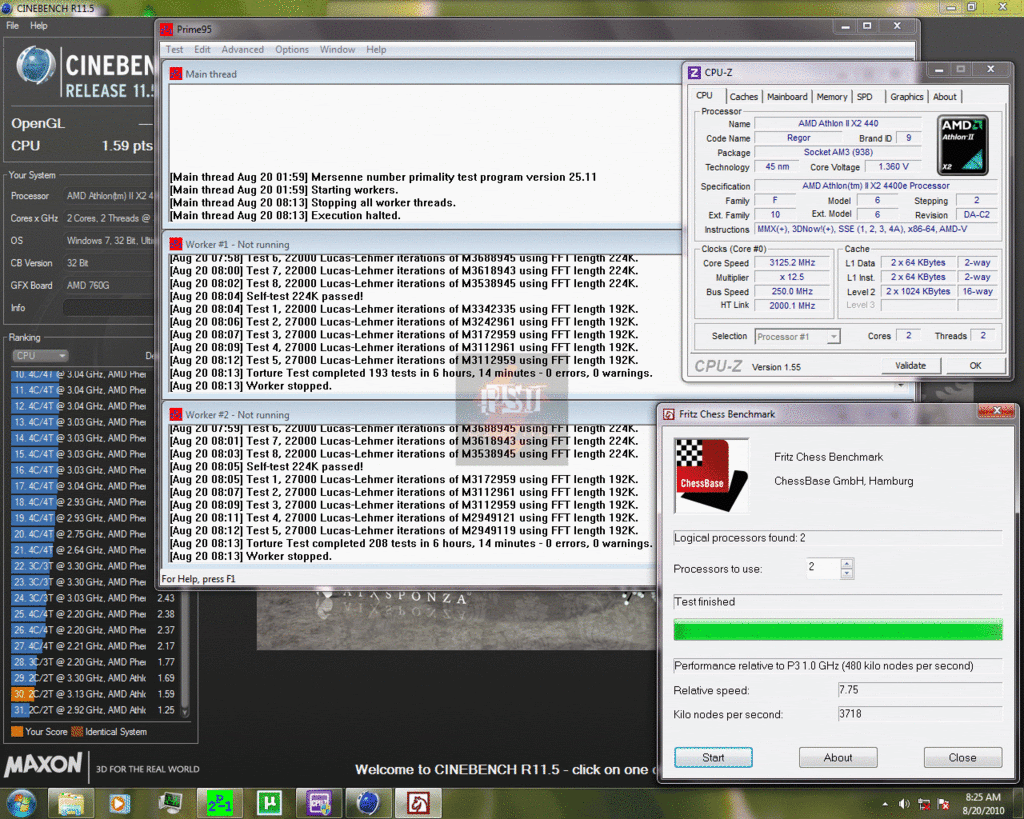1024x819 pixels.
Task: Switch to the Mainboard tab in CPU-Z
Action: coord(787,97)
